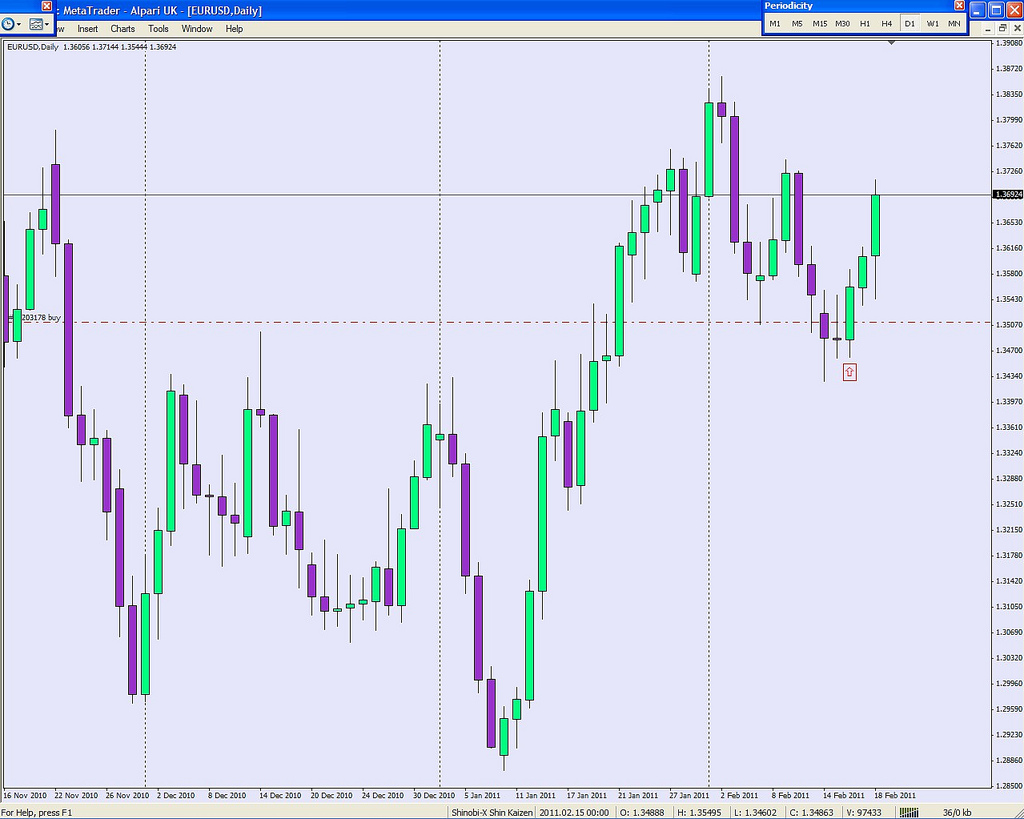Open the Window menu
The height and width of the screenshot is (819, 1024).
point(197,29)
